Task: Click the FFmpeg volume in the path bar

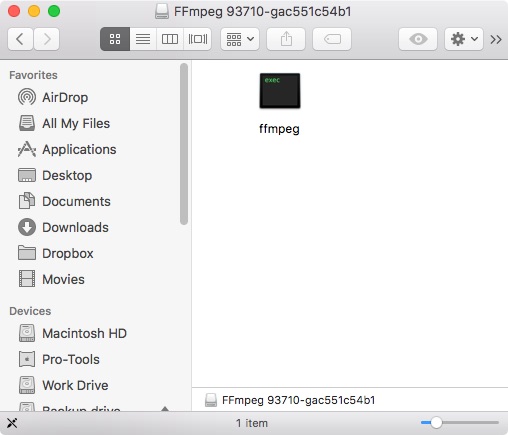Action: (x=290, y=400)
